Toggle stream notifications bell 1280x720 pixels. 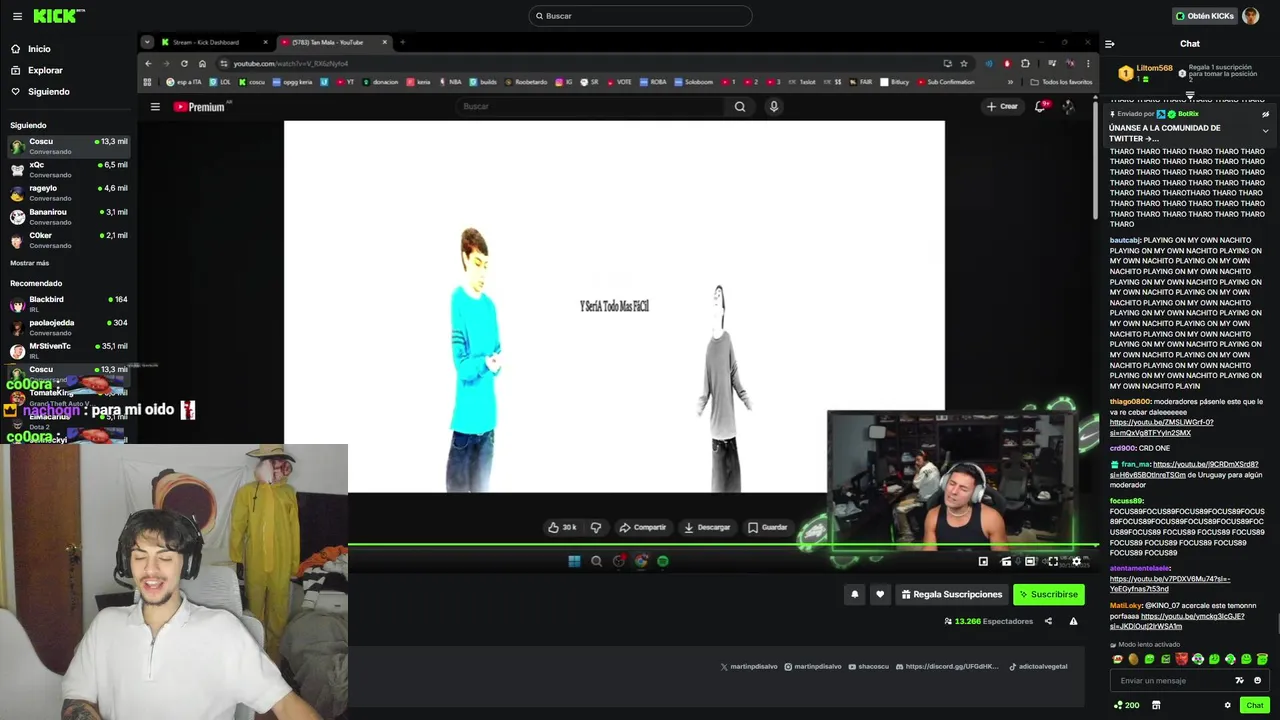click(x=854, y=594)
